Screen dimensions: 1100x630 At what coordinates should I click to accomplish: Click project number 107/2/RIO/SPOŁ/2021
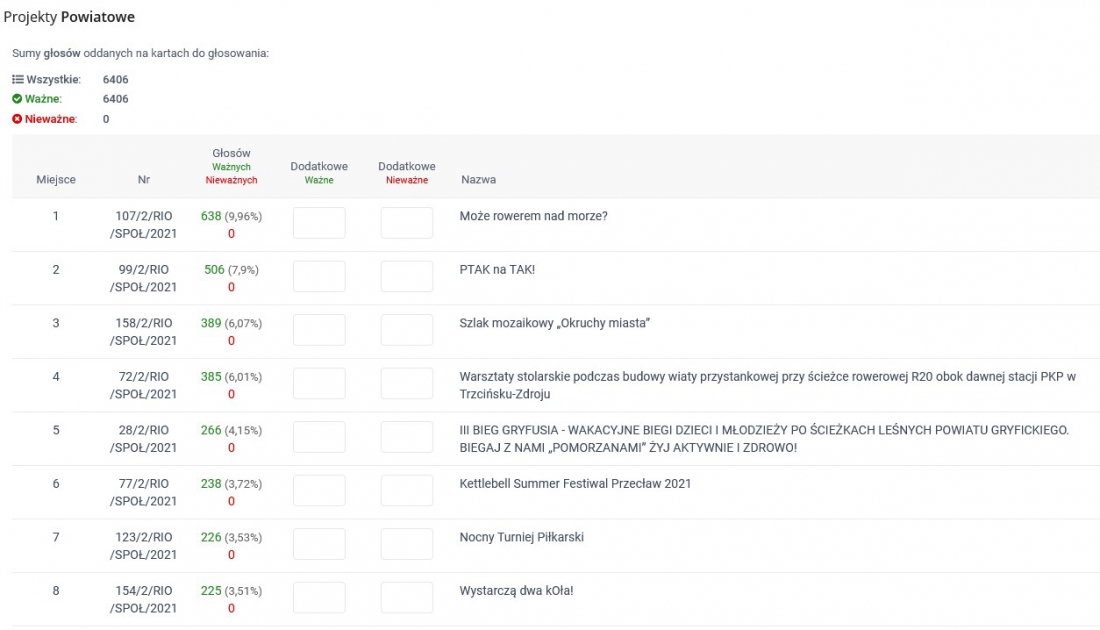pyautogui.click(x=144, y=224)
